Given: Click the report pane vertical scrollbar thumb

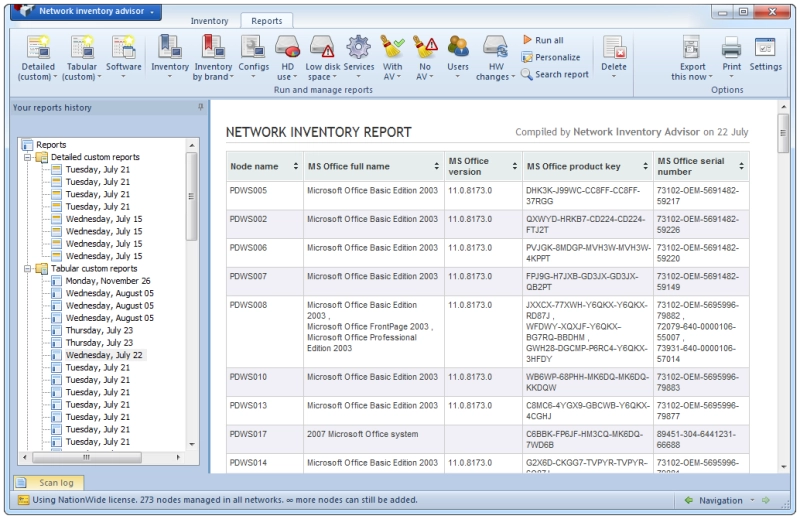Looking at the screenshot, I should click(x=783, y=133).
